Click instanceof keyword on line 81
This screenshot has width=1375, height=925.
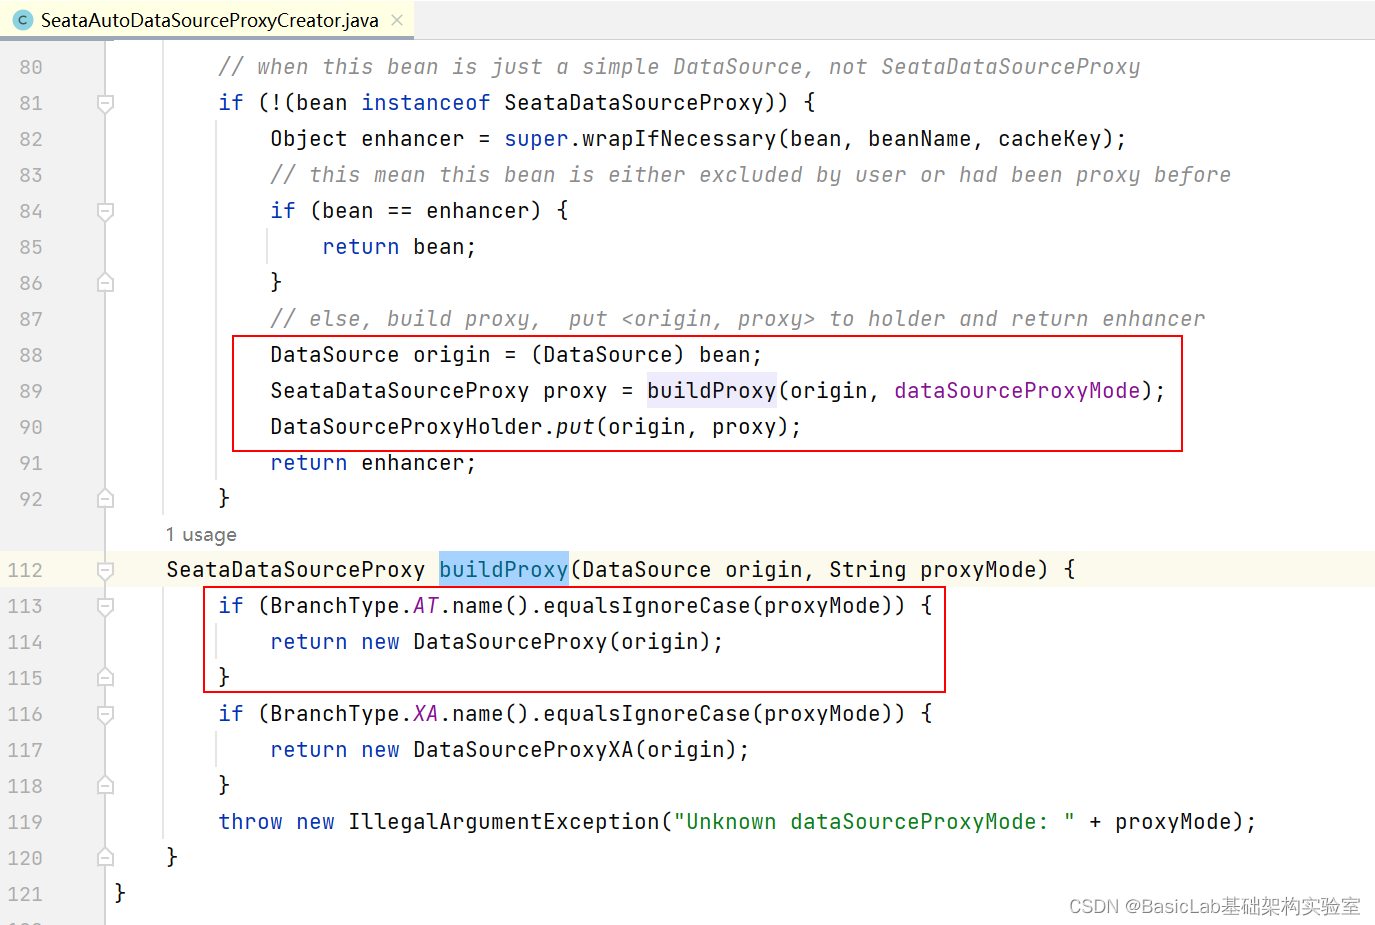(x=426, y=103)
